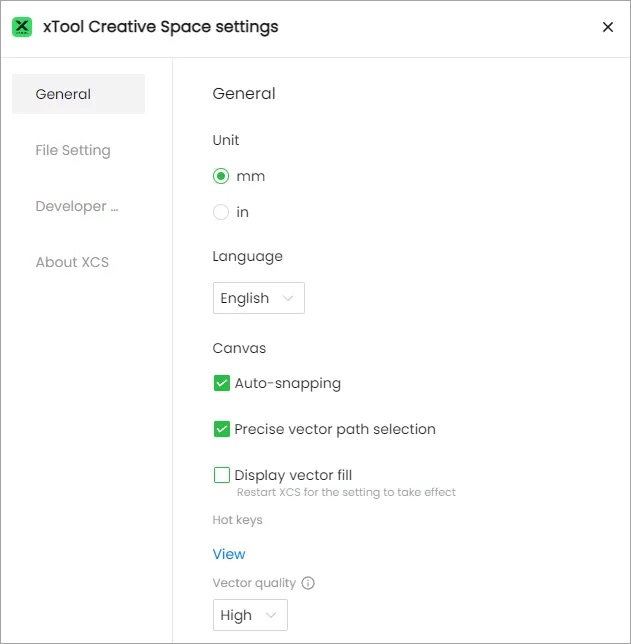Click the View hot keys link
This screenshot has height=644, width=631.
pyautogui.click(x=229, y=554)
